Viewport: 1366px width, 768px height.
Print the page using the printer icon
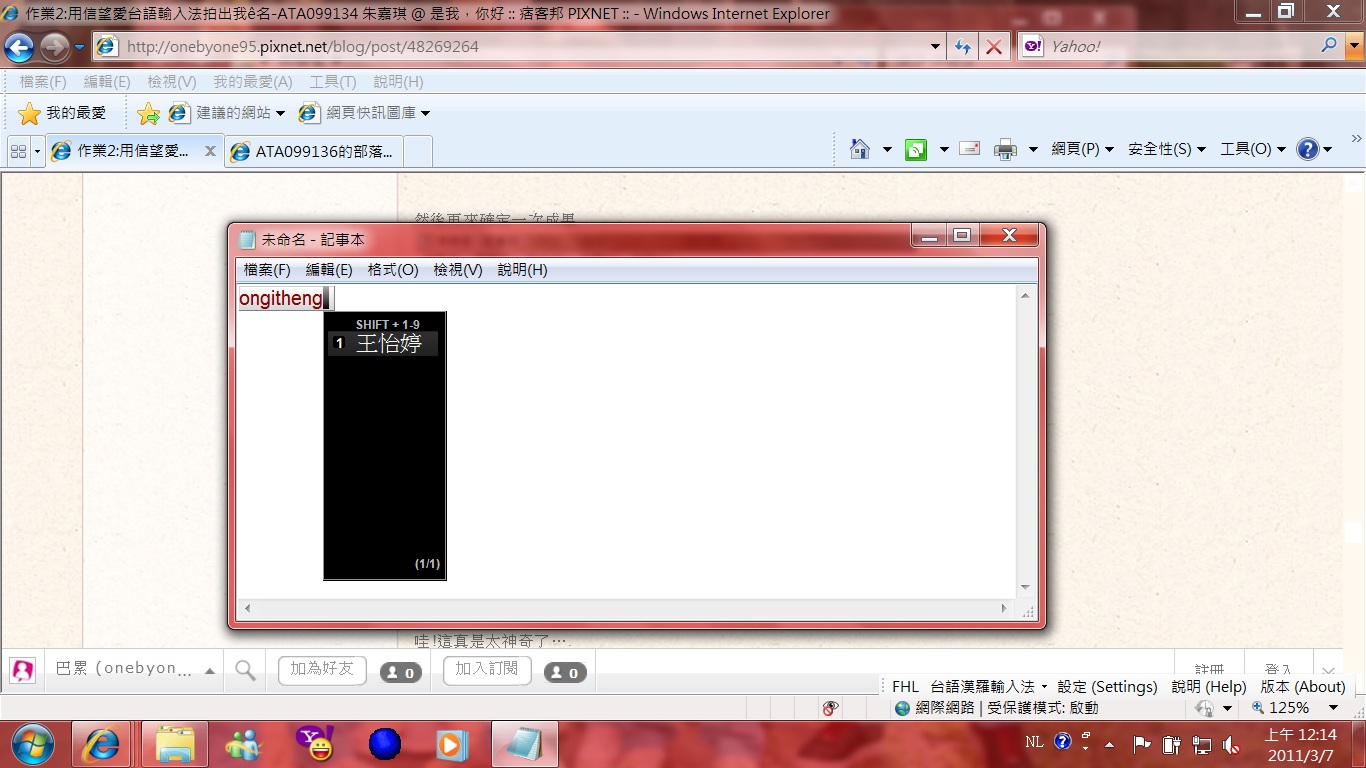pyautogui.click(x=1004, y=148)
